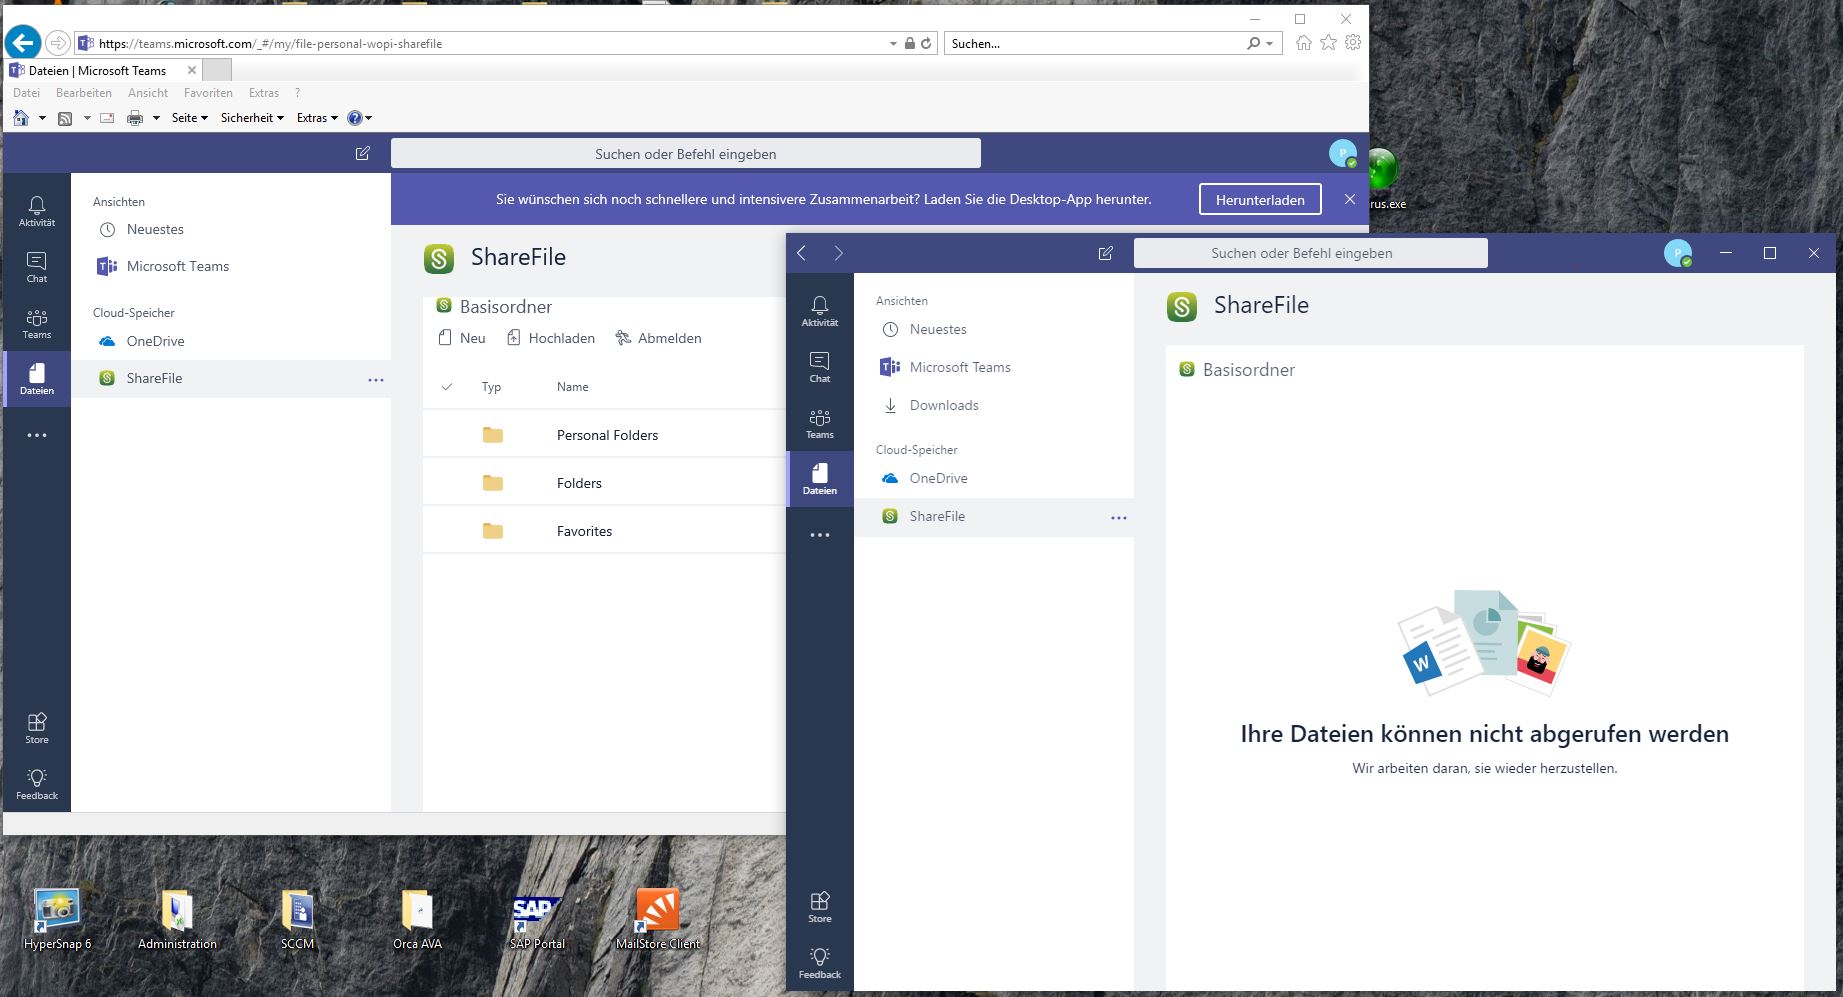
Task: Open ShareFile more options in browser Teams
Action: [376, 380]
